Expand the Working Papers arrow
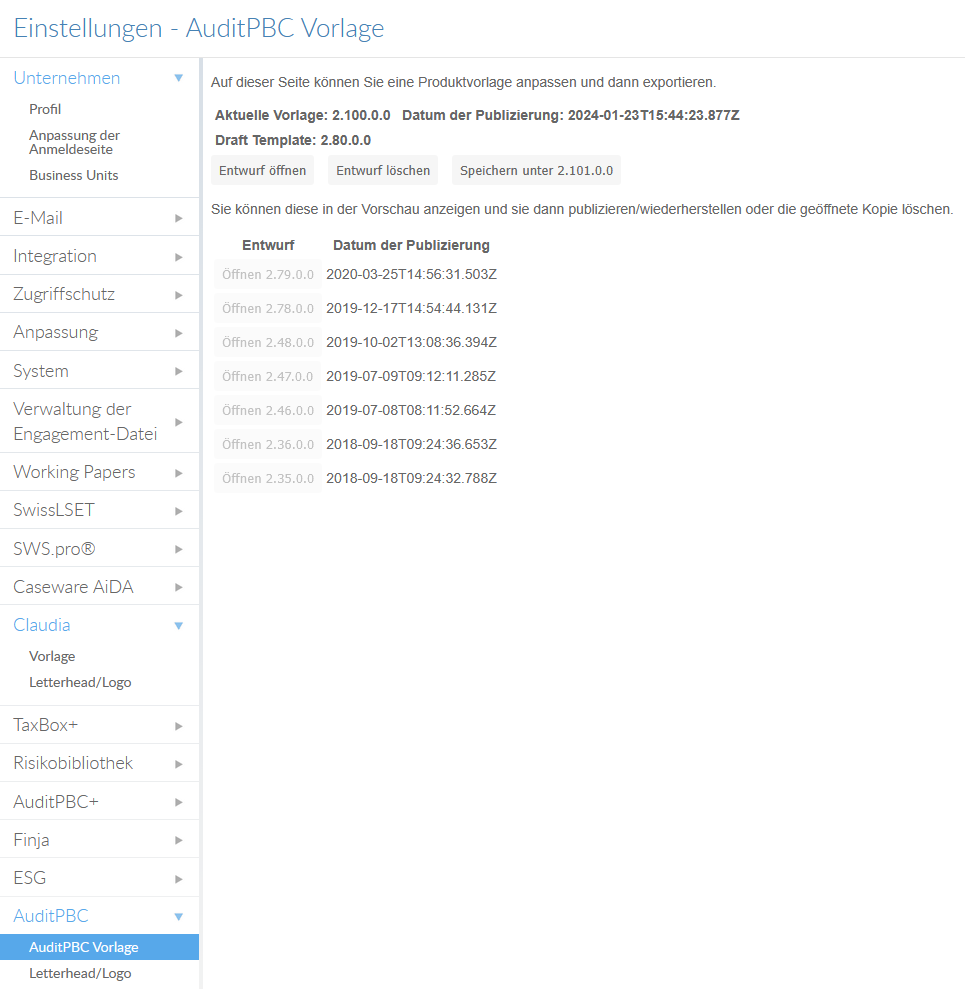The height and width of the screenshot is (989, 965). tap(178, 473)
